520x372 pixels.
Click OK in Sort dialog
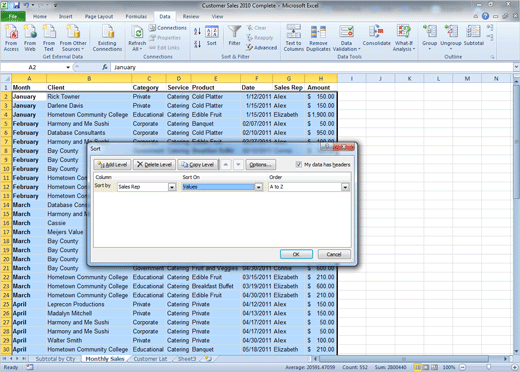point(296,254)
